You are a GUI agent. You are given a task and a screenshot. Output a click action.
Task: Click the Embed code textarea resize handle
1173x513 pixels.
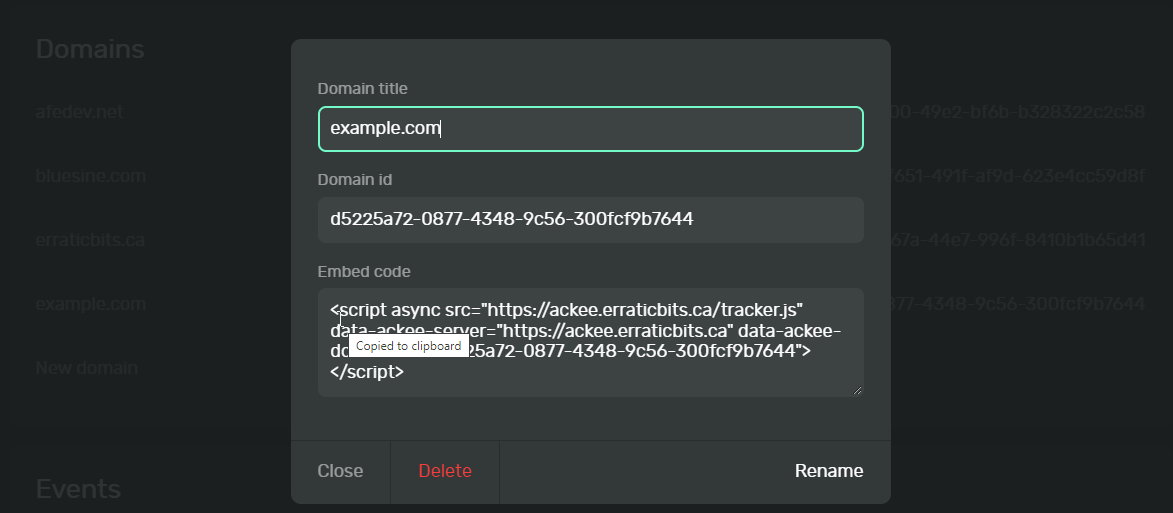(x=857, y=390)
